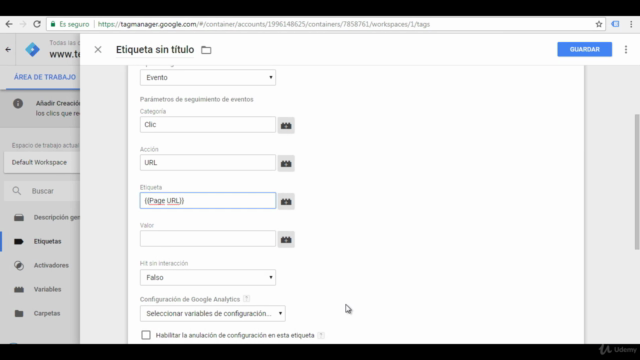The height and width of the screenshot is (360, 640).
Task: Click the browser back arrow
Action: [x=9, y=24]
